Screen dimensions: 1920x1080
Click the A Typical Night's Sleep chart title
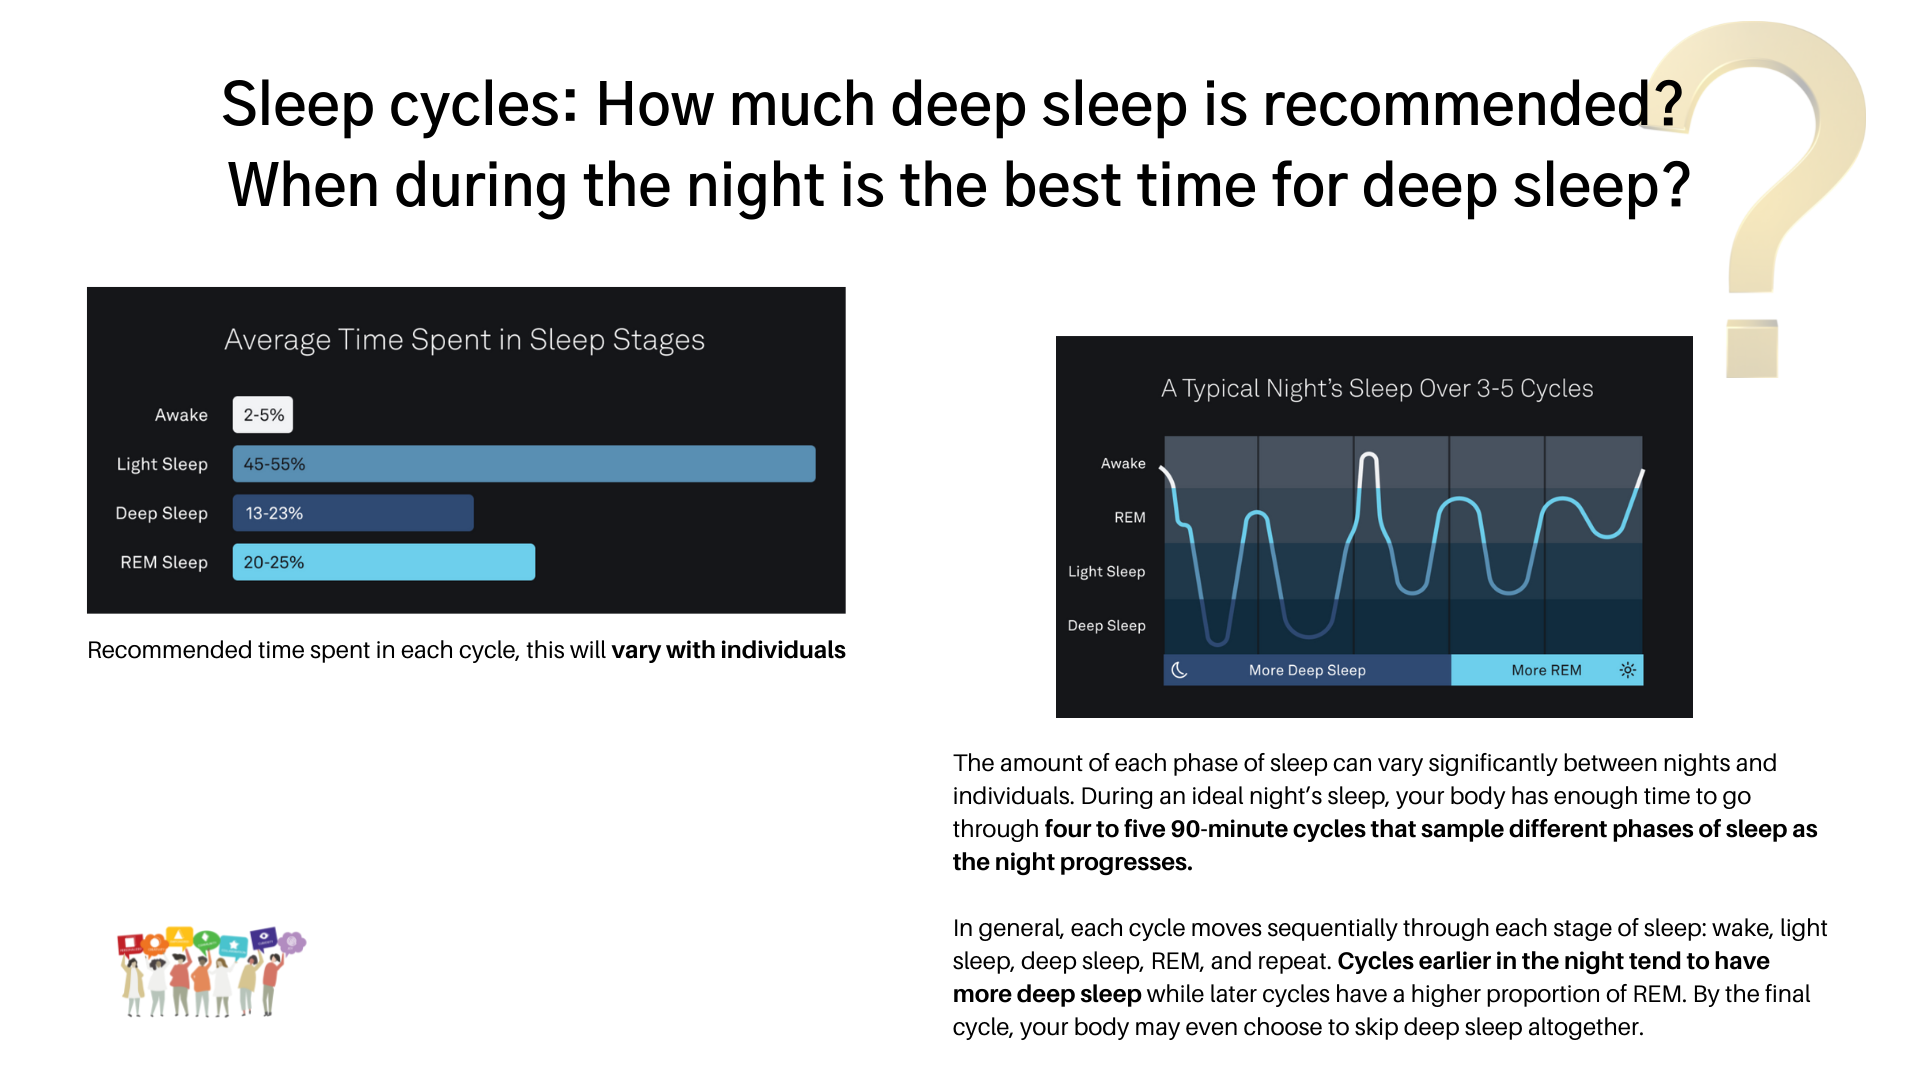[1376, 388]
